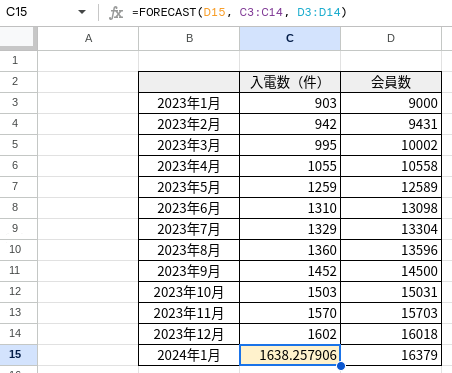Screen dimensions: 452x373
Task: Click the 会員数 header cell
Action: point(391,82)
